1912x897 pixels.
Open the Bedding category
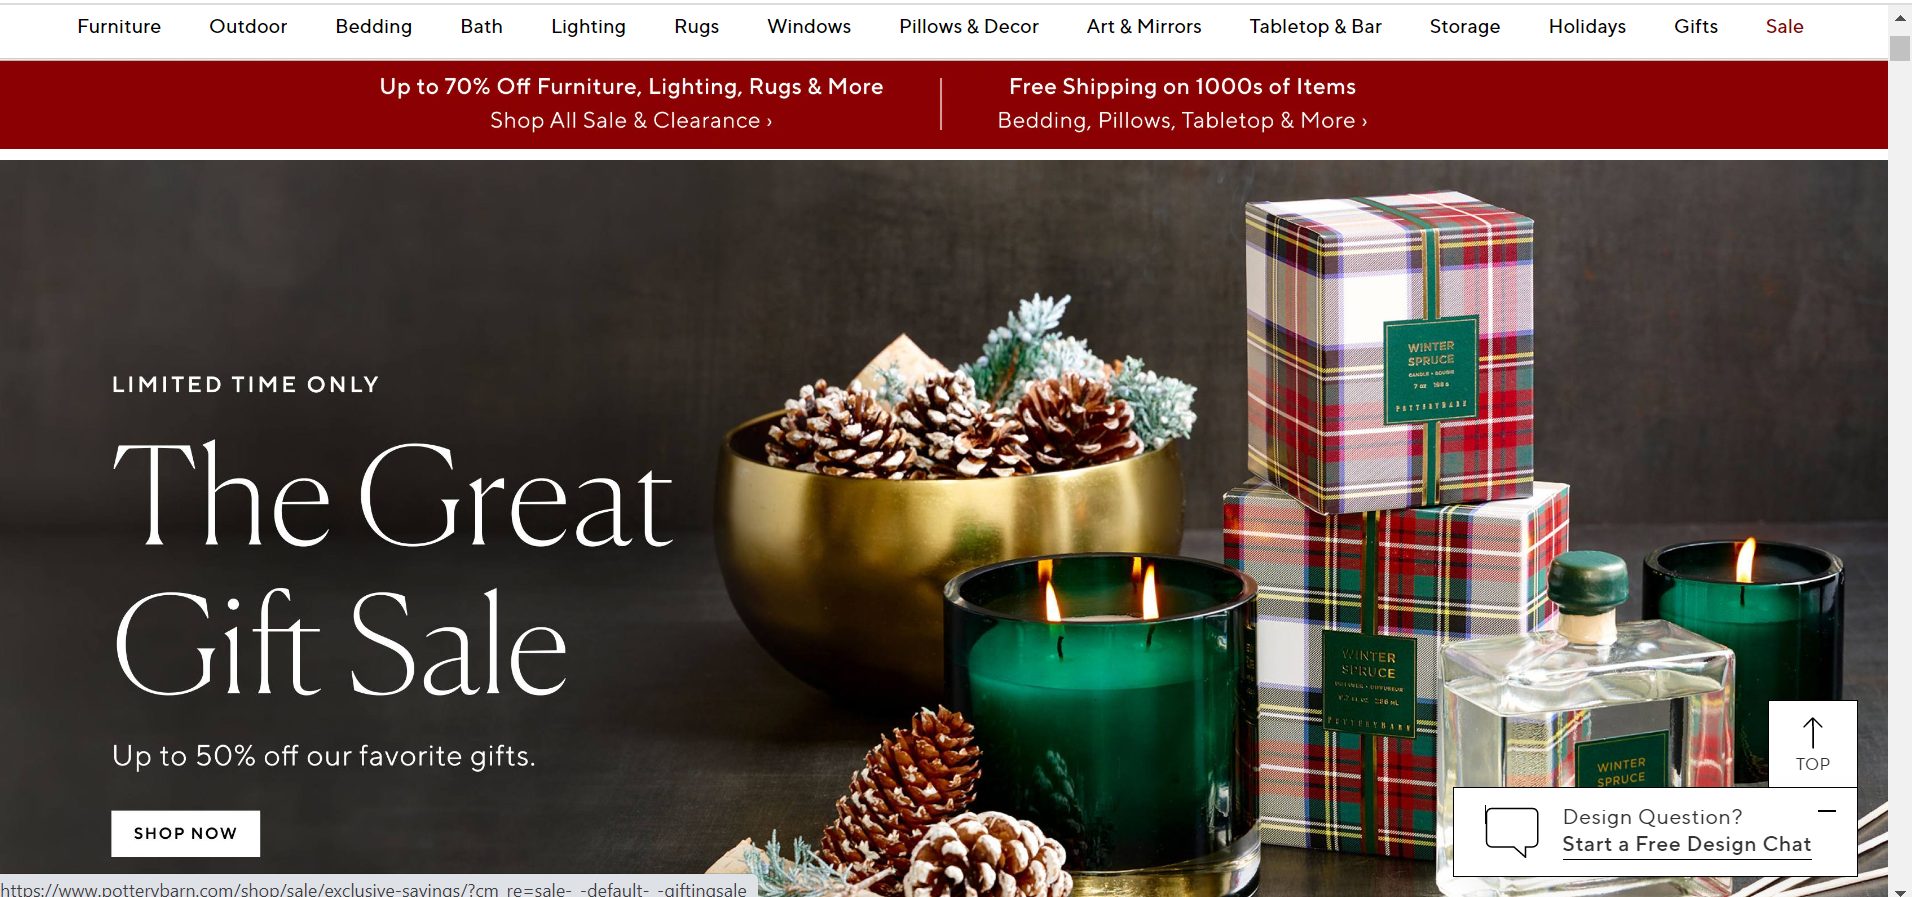(374, 27)
